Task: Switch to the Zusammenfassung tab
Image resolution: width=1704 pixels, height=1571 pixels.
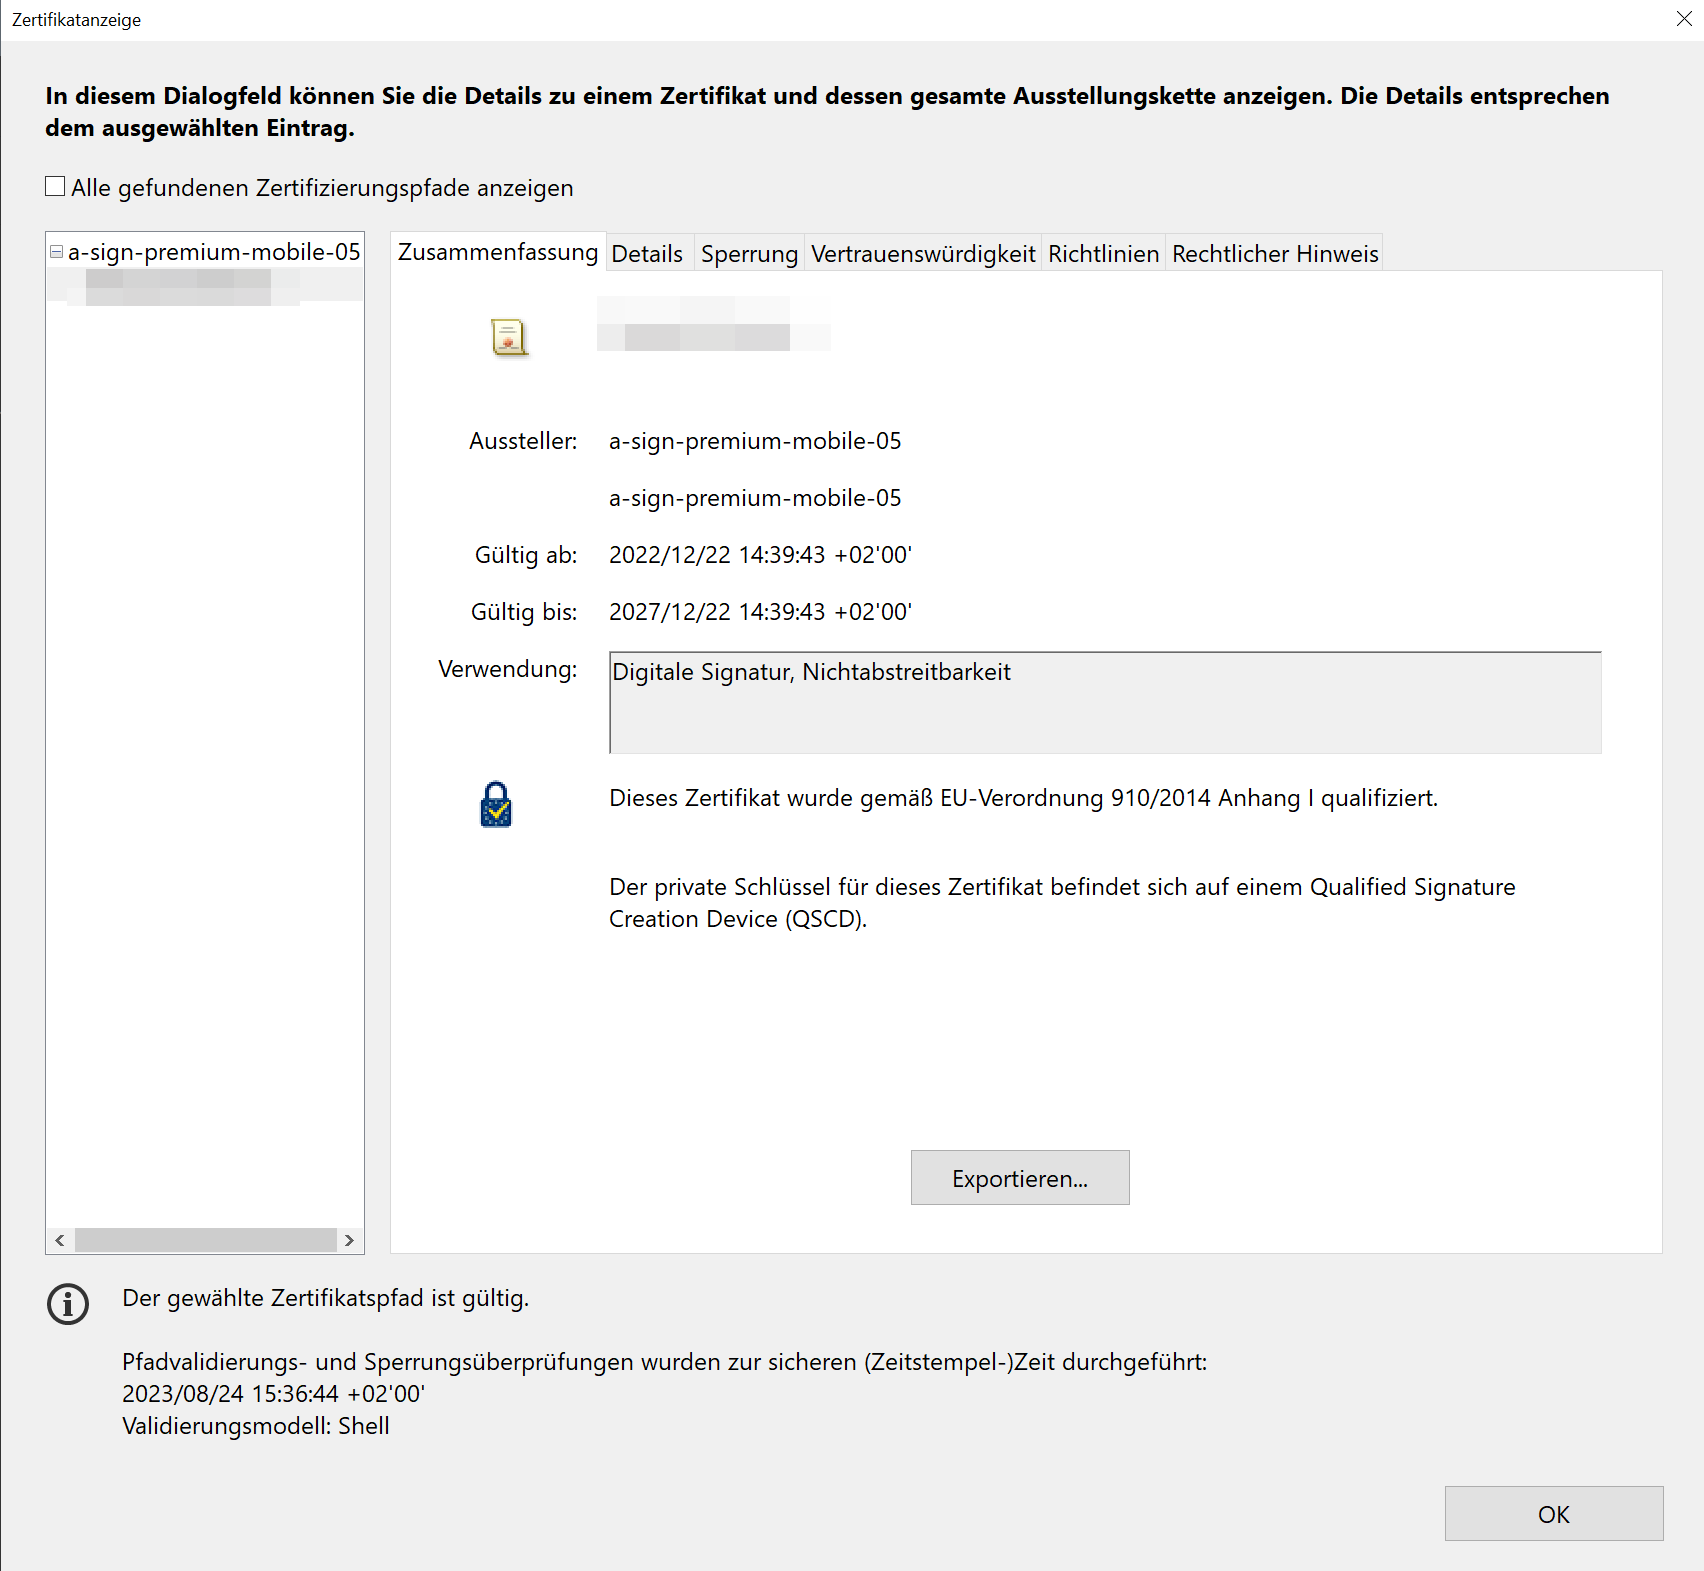Action: (497, 252)
